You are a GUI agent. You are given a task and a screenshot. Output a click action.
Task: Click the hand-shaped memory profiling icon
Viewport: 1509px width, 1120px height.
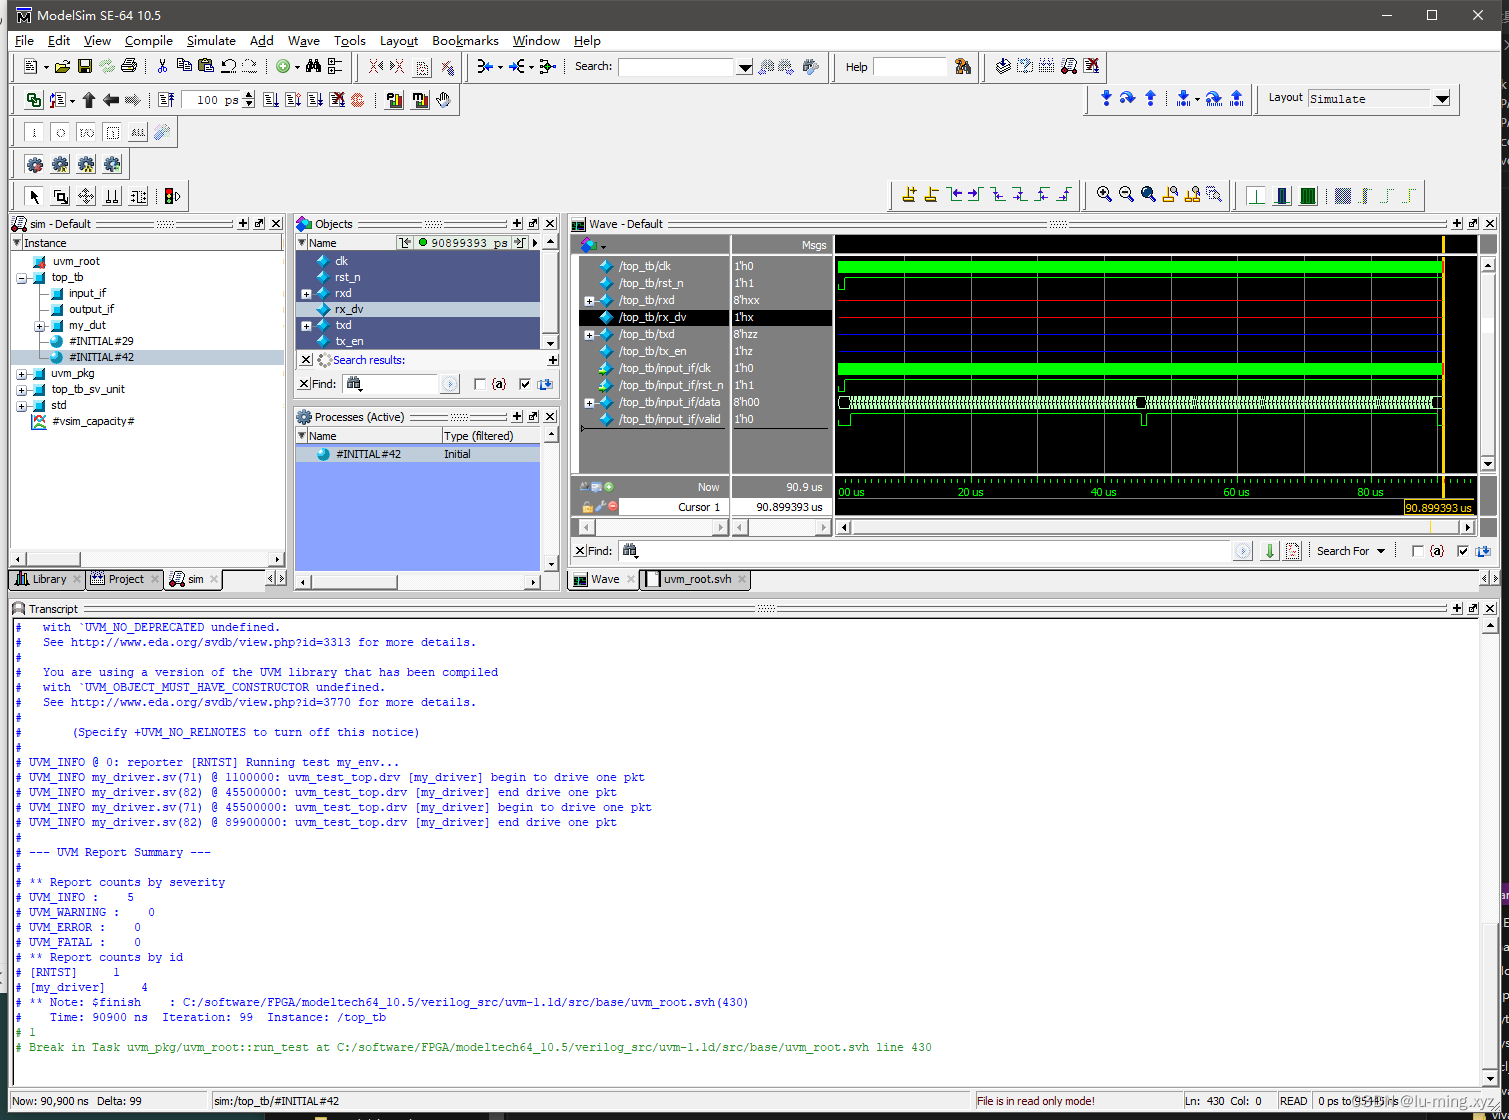pos(443,100)
